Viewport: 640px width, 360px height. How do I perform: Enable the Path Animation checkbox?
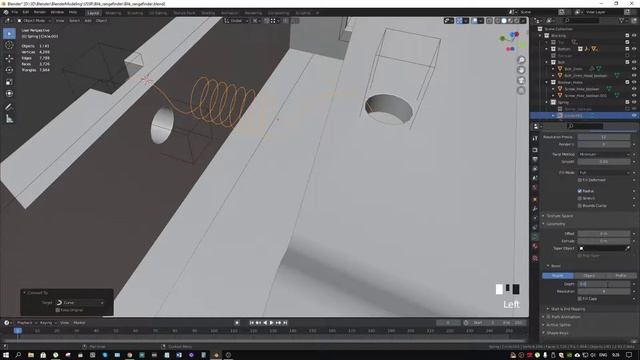coord(549,317)
